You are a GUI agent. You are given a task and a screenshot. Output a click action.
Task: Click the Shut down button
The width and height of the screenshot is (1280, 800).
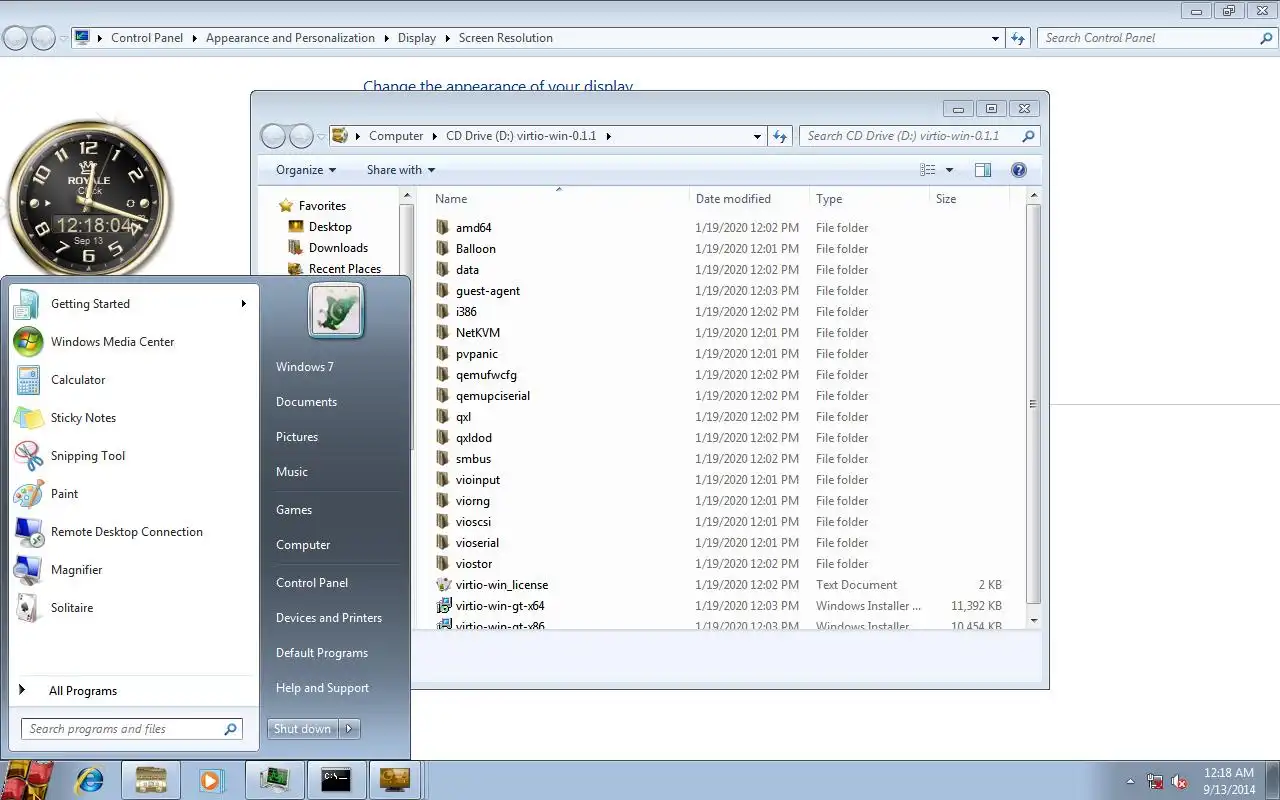coord(303,729)
